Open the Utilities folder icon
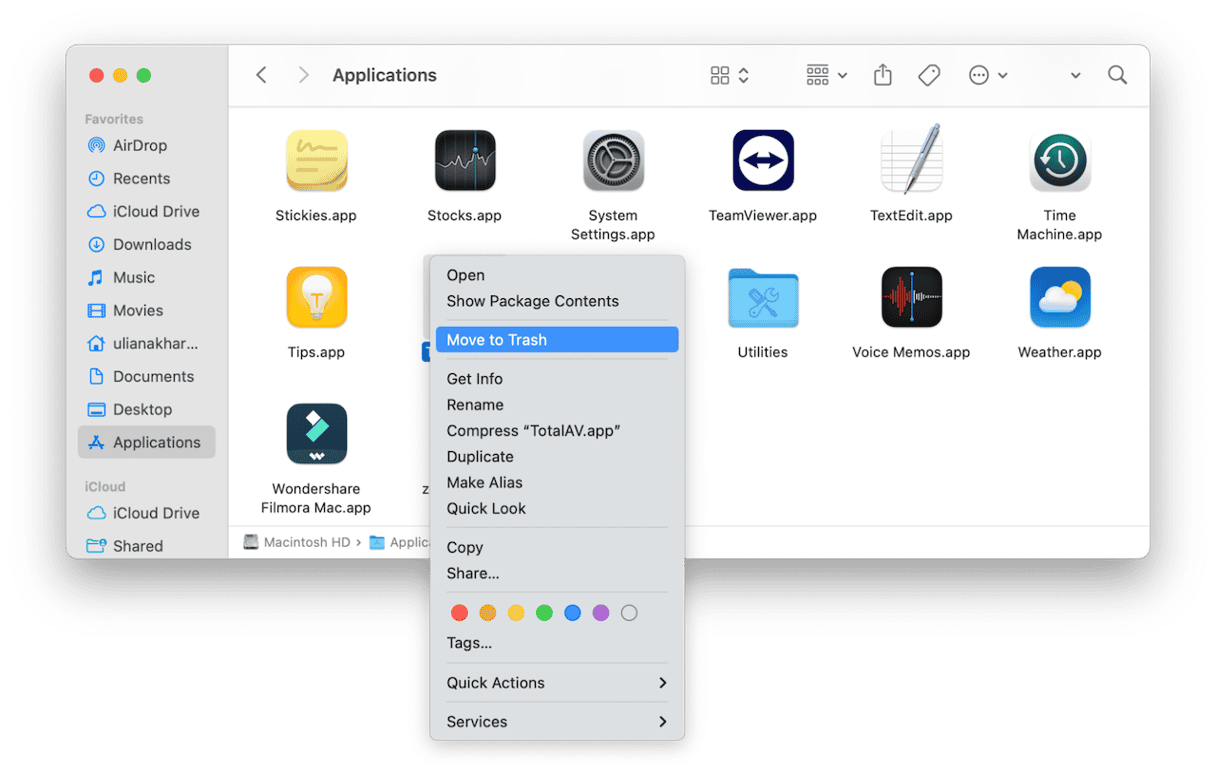 pyautogui.click(x=763, y=298)
